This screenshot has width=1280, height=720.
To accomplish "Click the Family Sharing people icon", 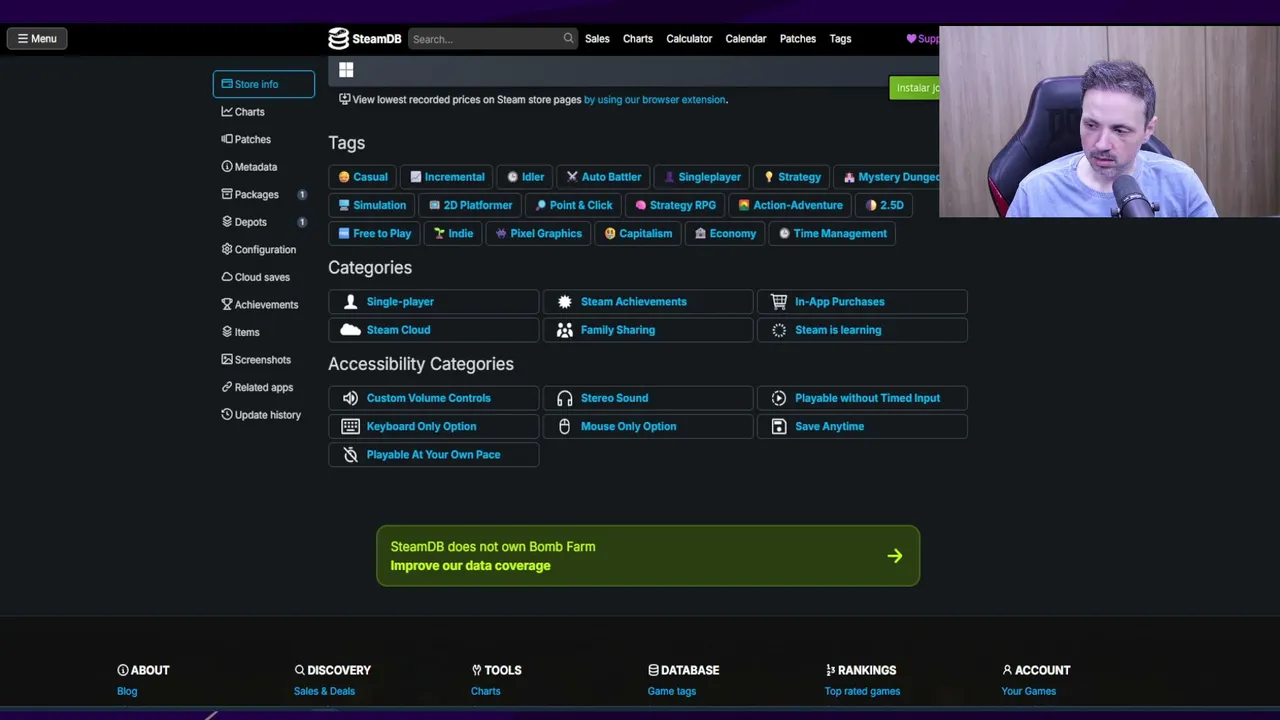I will 565,330.
